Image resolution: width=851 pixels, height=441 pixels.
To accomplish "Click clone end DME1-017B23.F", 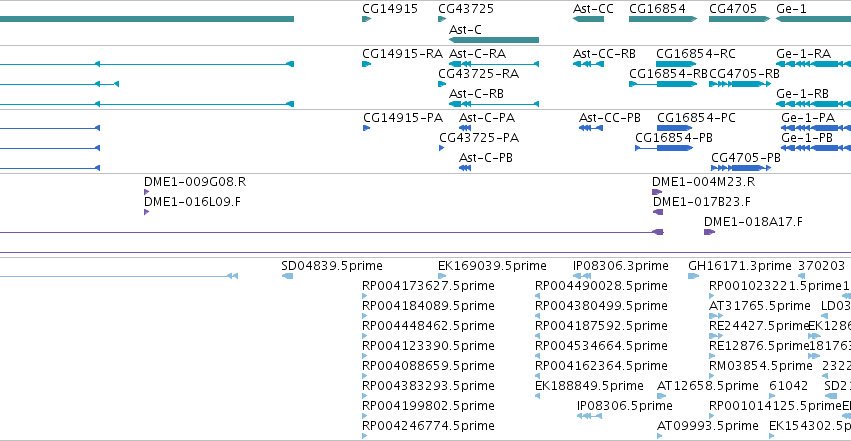I will (x=658, y=212).
